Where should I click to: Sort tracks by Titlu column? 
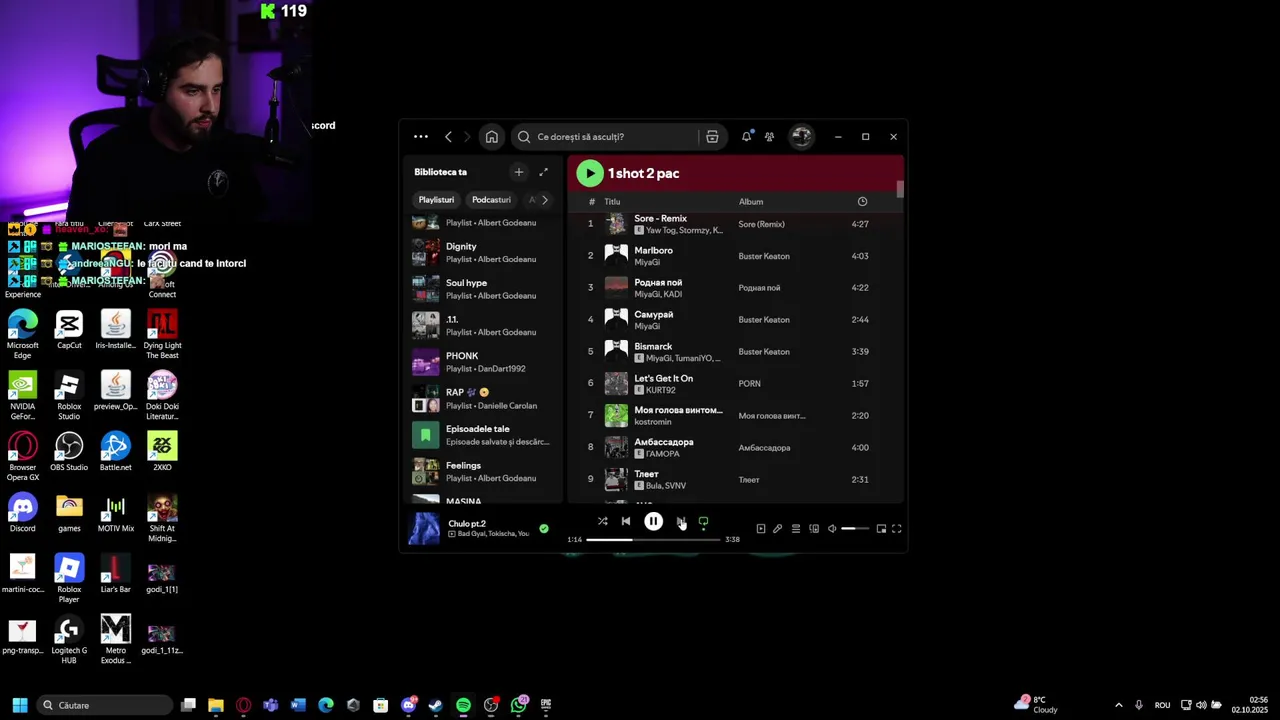[612, 202]
